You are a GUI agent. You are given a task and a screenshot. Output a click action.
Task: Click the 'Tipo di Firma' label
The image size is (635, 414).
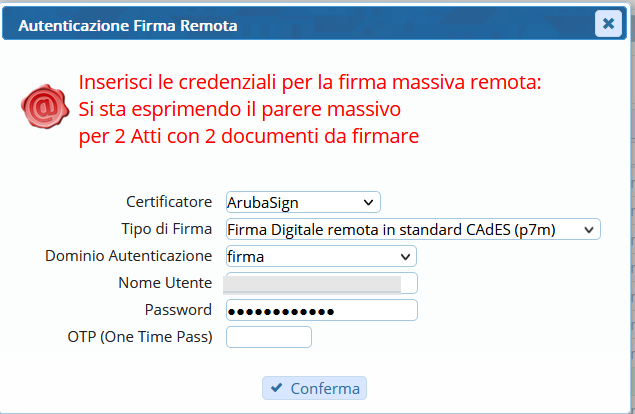click(166, 229)
